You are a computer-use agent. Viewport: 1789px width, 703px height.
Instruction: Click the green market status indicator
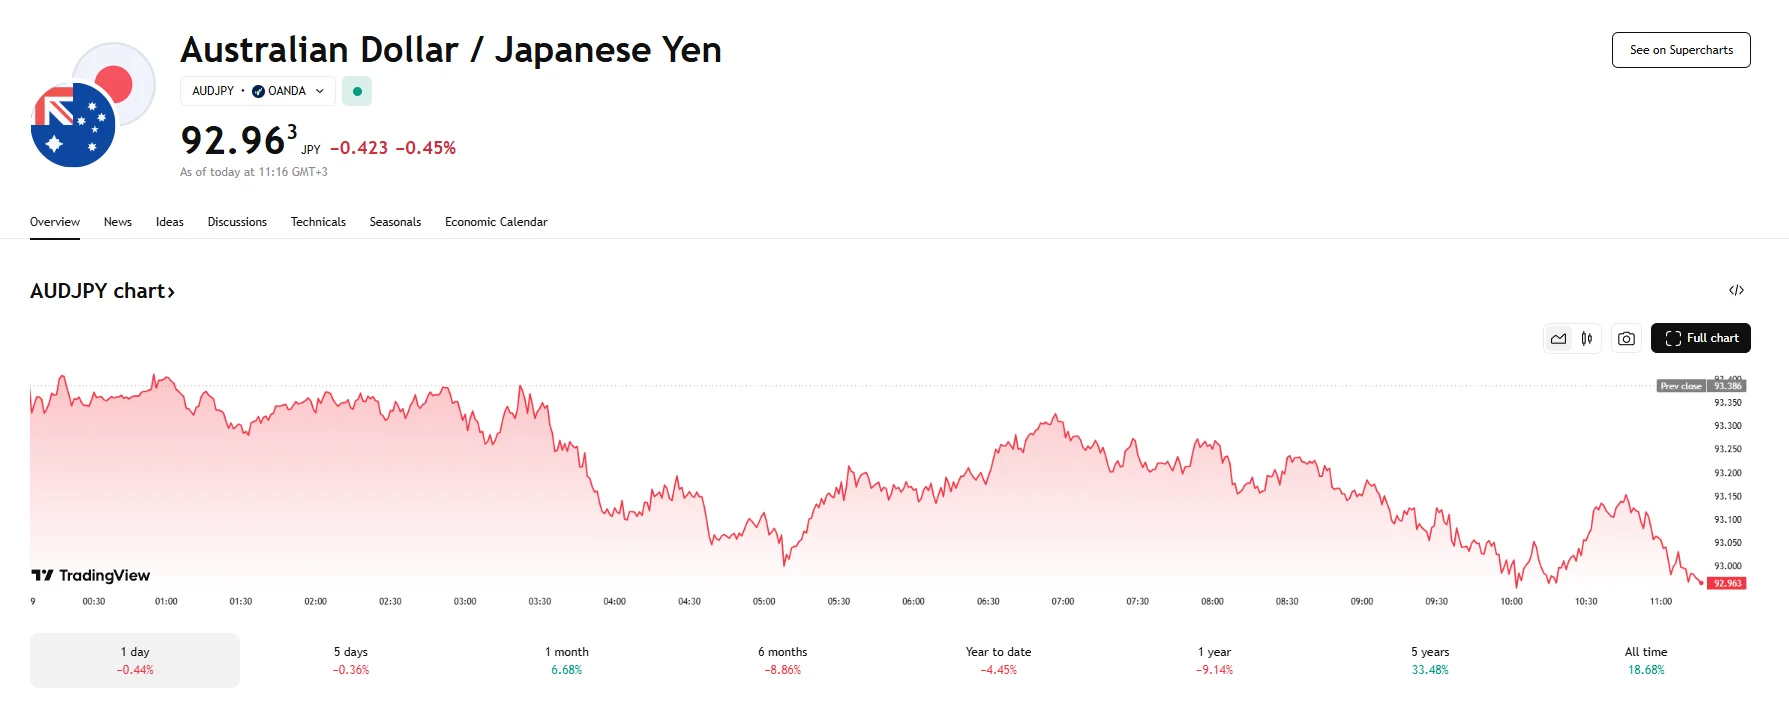[x=357, y=91]
